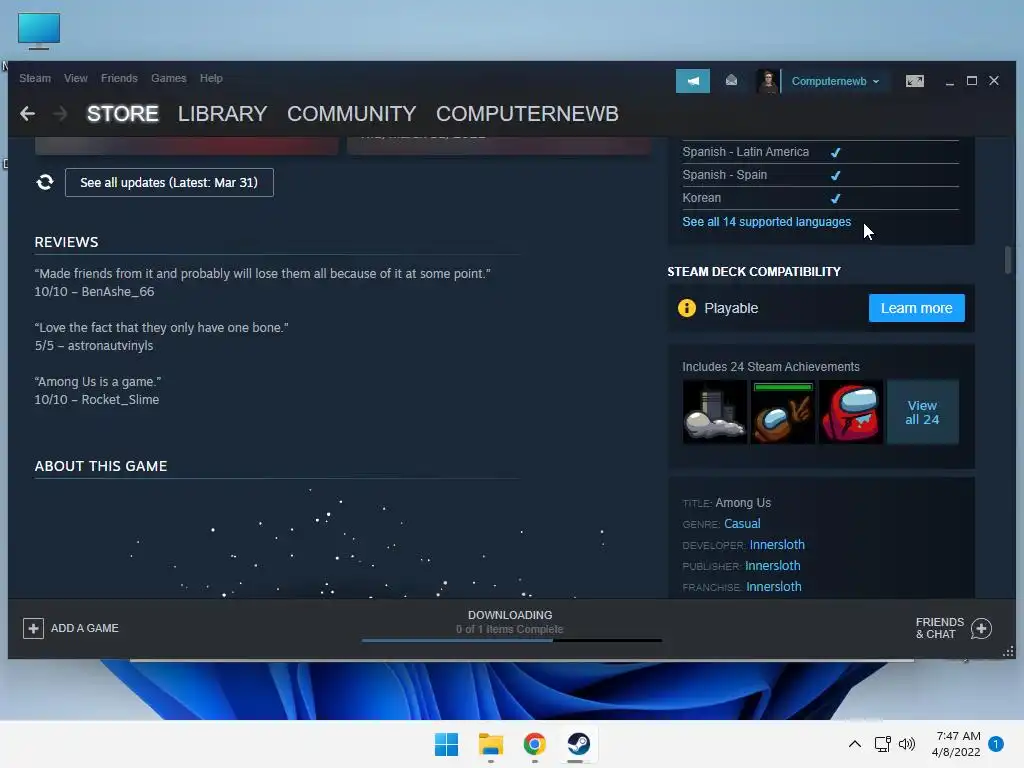Click the Computernewb profile avatar

[767, 81]
